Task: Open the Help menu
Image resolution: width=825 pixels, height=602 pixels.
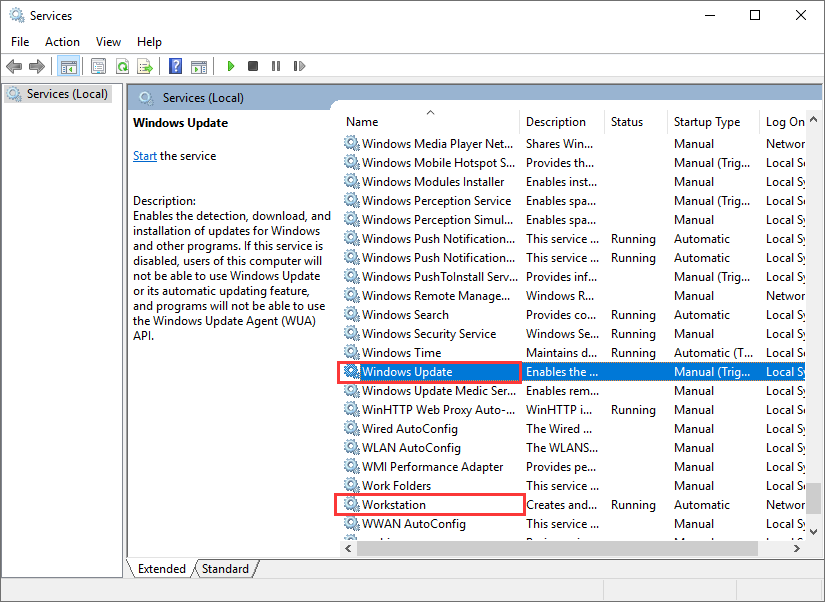Action: (x=149, y=42)
